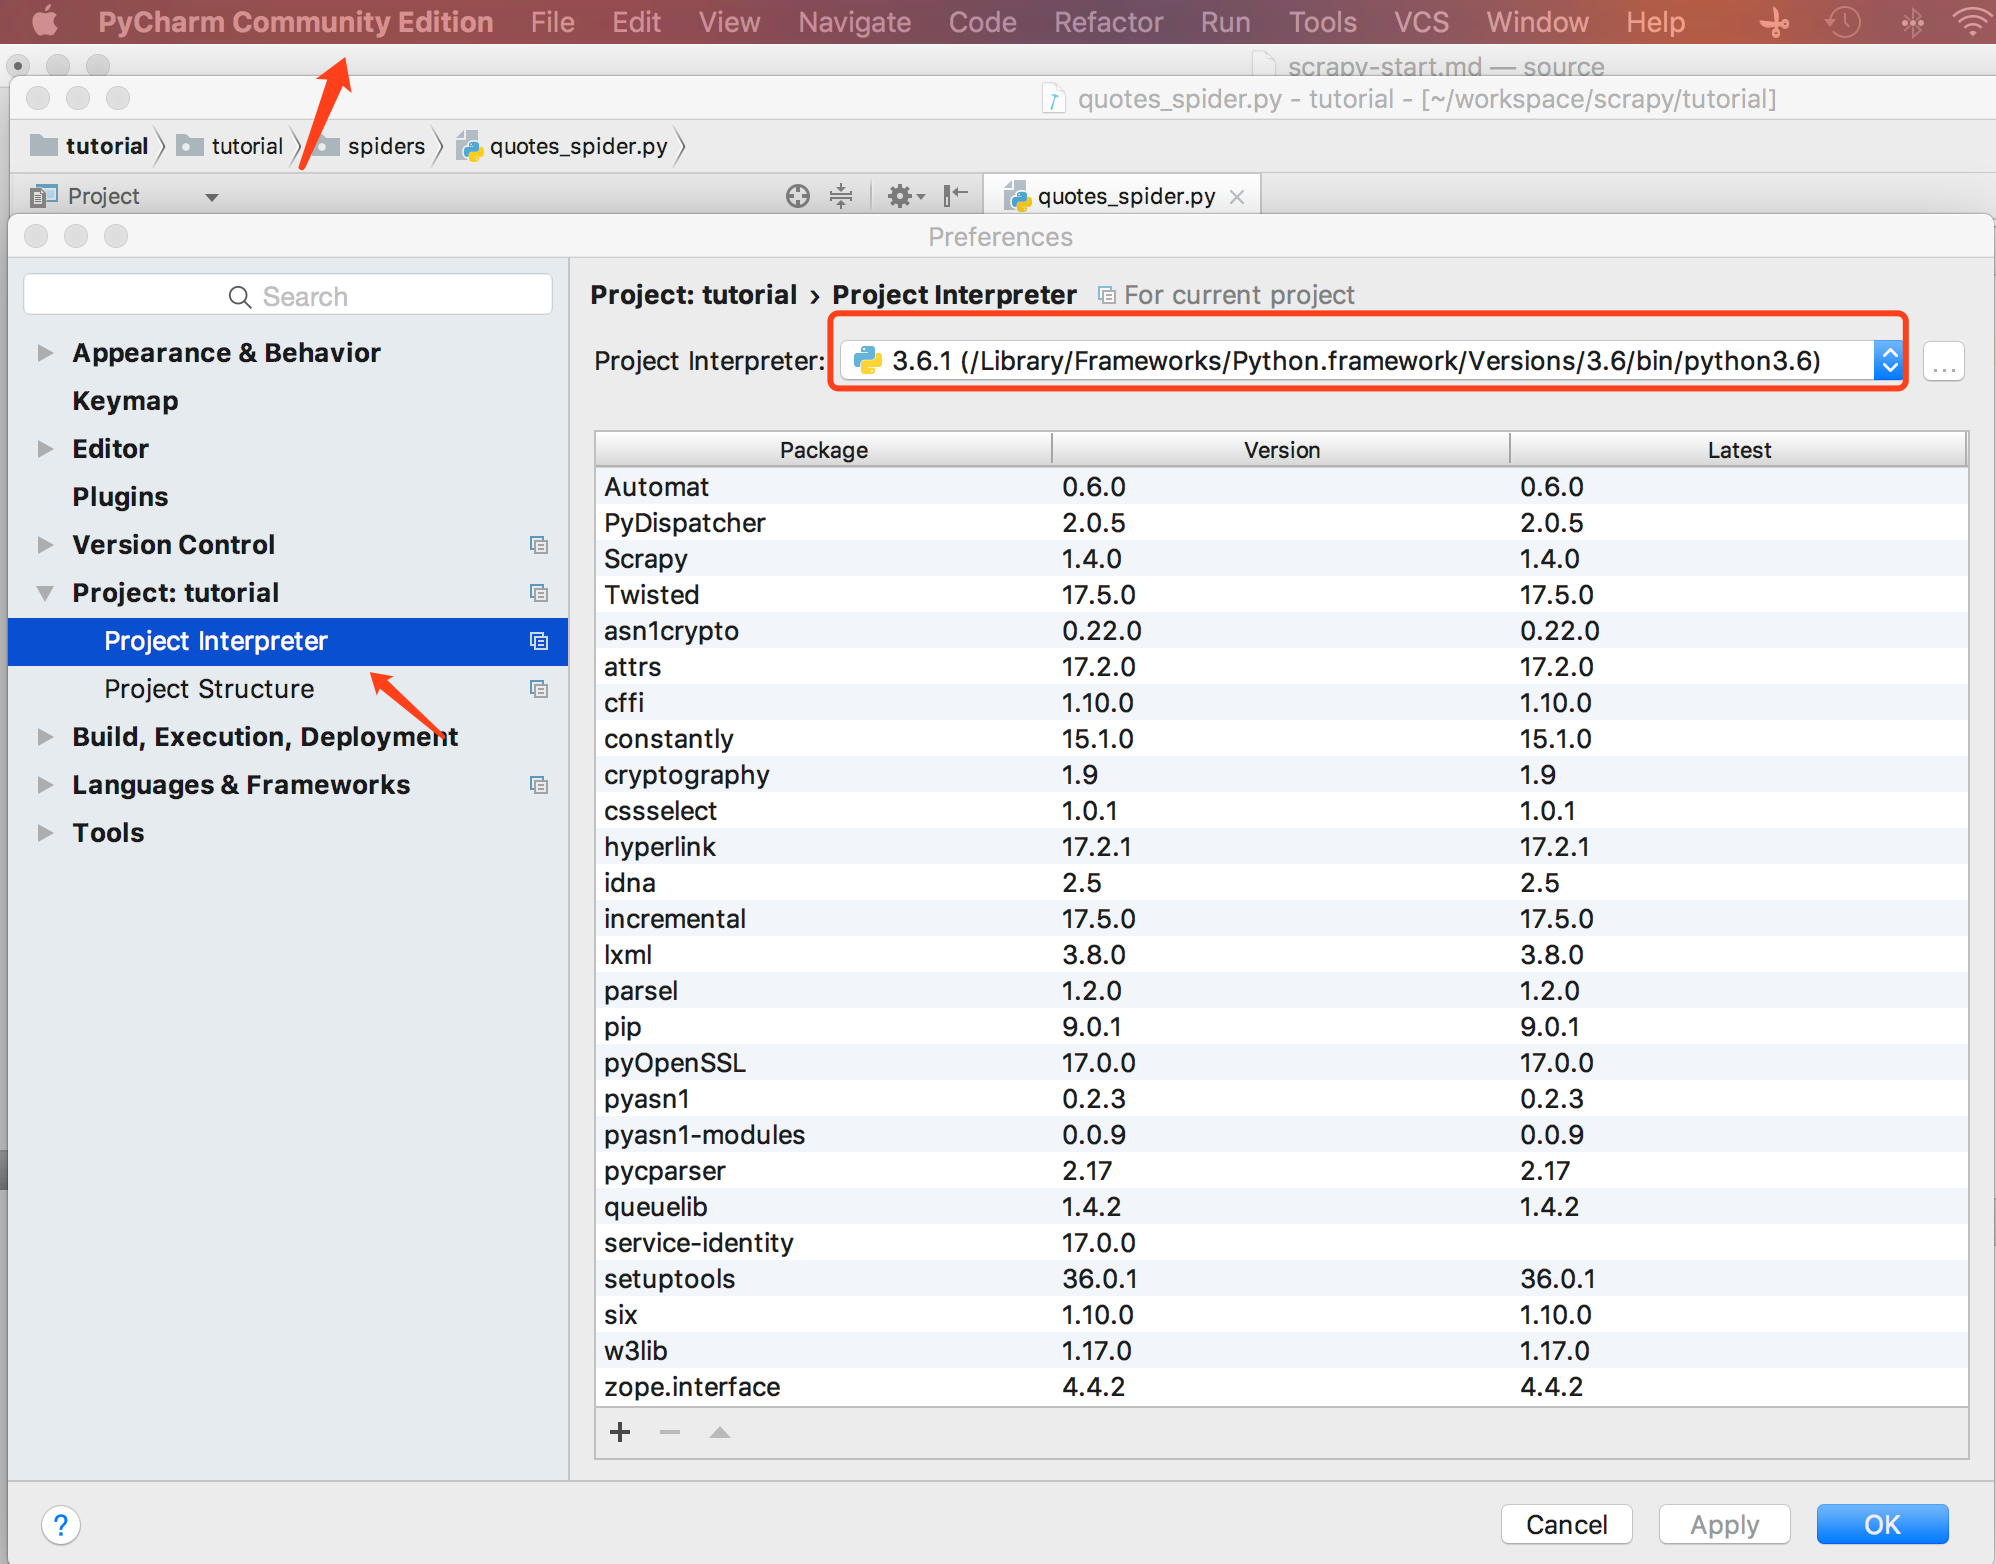Click the Cancel button
The height and width of the screenshot is (1564, 1996).
coord(1566,1524)
